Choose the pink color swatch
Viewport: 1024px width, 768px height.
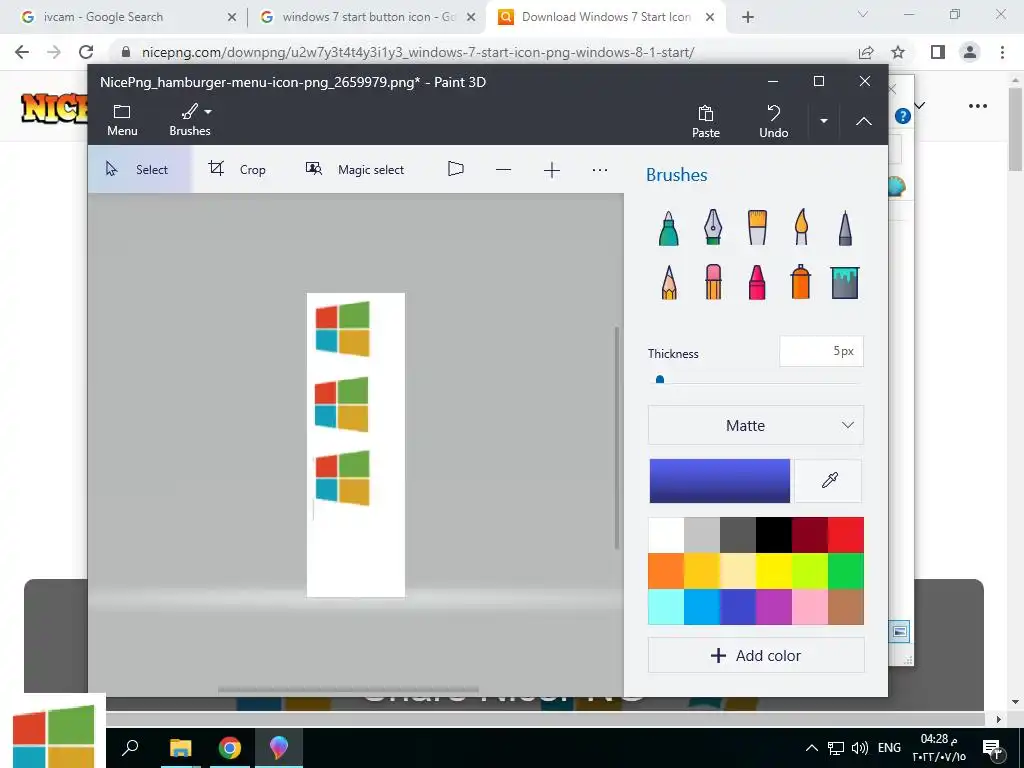[810, 607]
